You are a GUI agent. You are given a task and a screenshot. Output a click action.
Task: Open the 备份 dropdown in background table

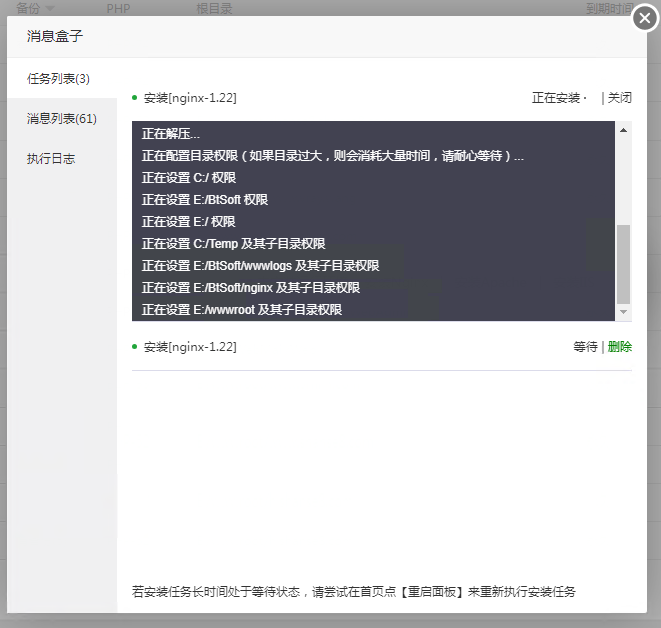pos(35,8)
